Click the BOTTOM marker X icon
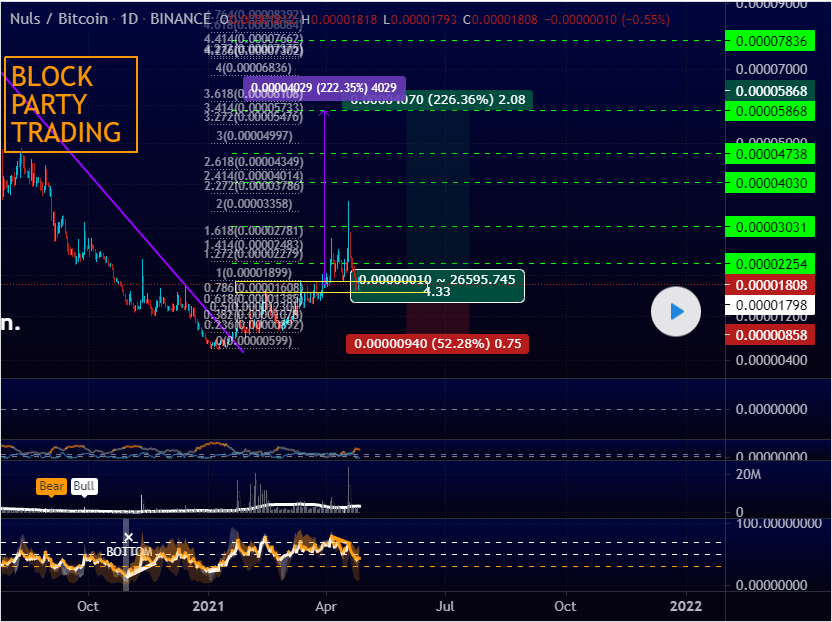The width and height of the screenshot is (832, 622). (x=128, y=538)
